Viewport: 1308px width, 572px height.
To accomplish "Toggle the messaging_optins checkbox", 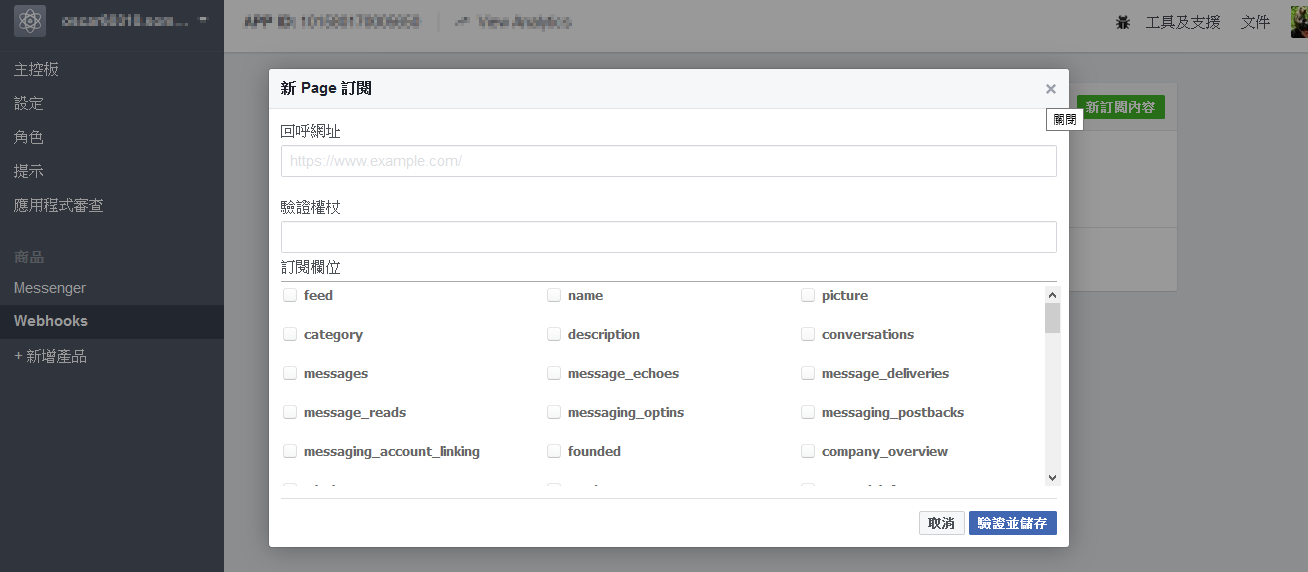I will click(554, 412).
